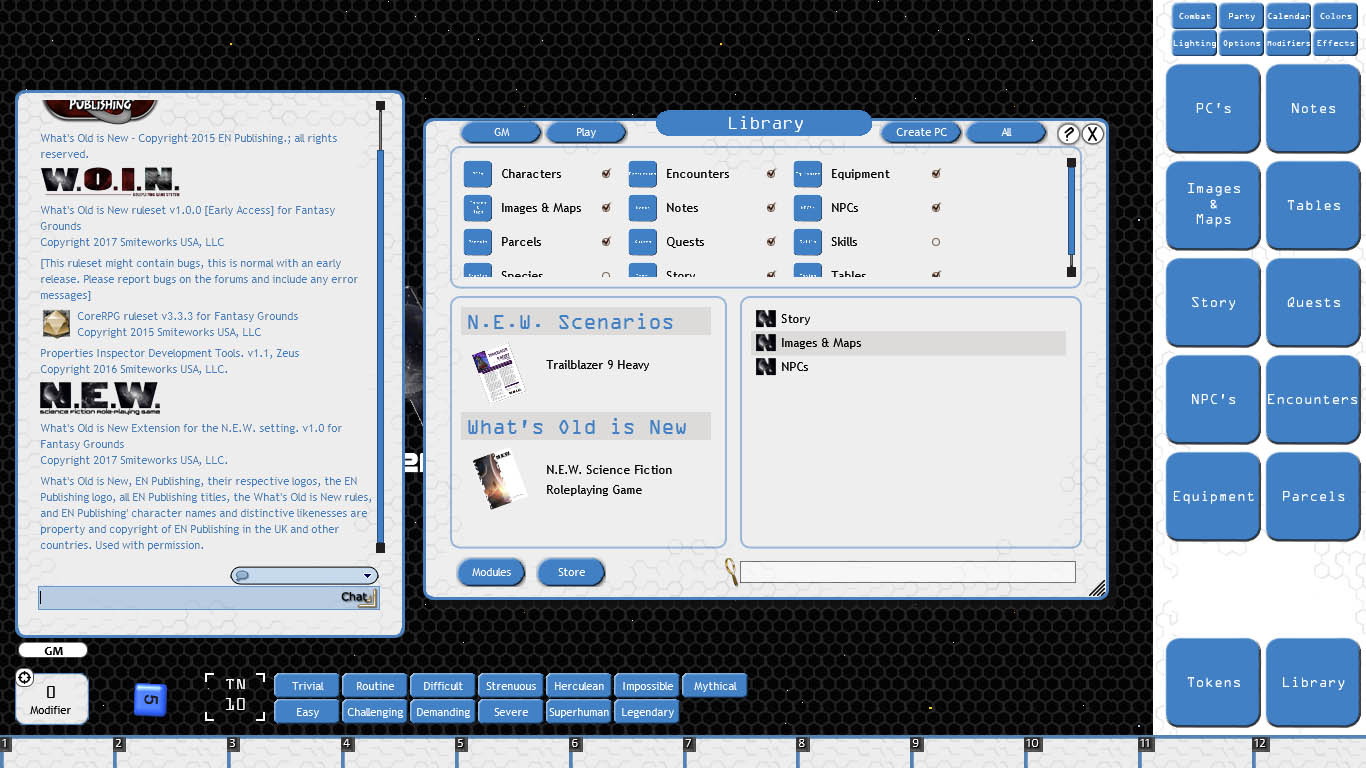Click inside the chat input field

click(x=180, y=597)
